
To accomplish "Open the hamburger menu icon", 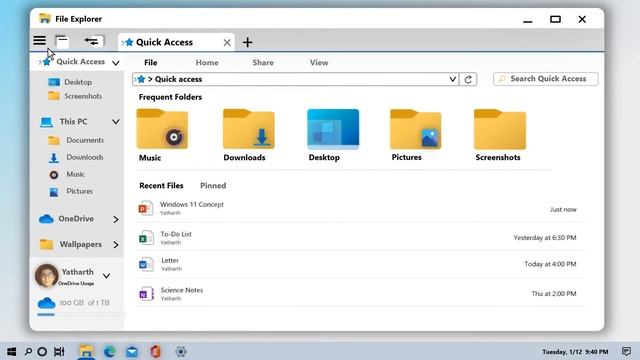I will click(x=40, y=41).
